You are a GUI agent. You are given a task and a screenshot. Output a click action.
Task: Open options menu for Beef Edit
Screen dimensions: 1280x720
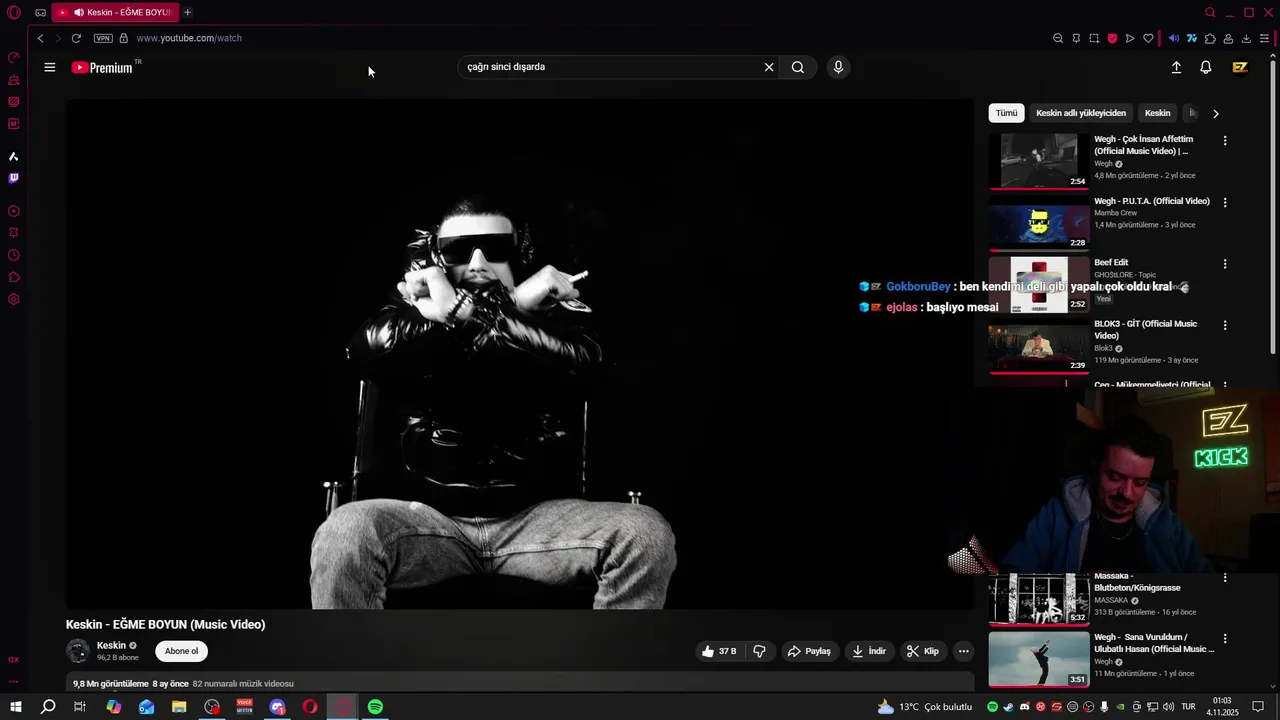[1225, 264]
